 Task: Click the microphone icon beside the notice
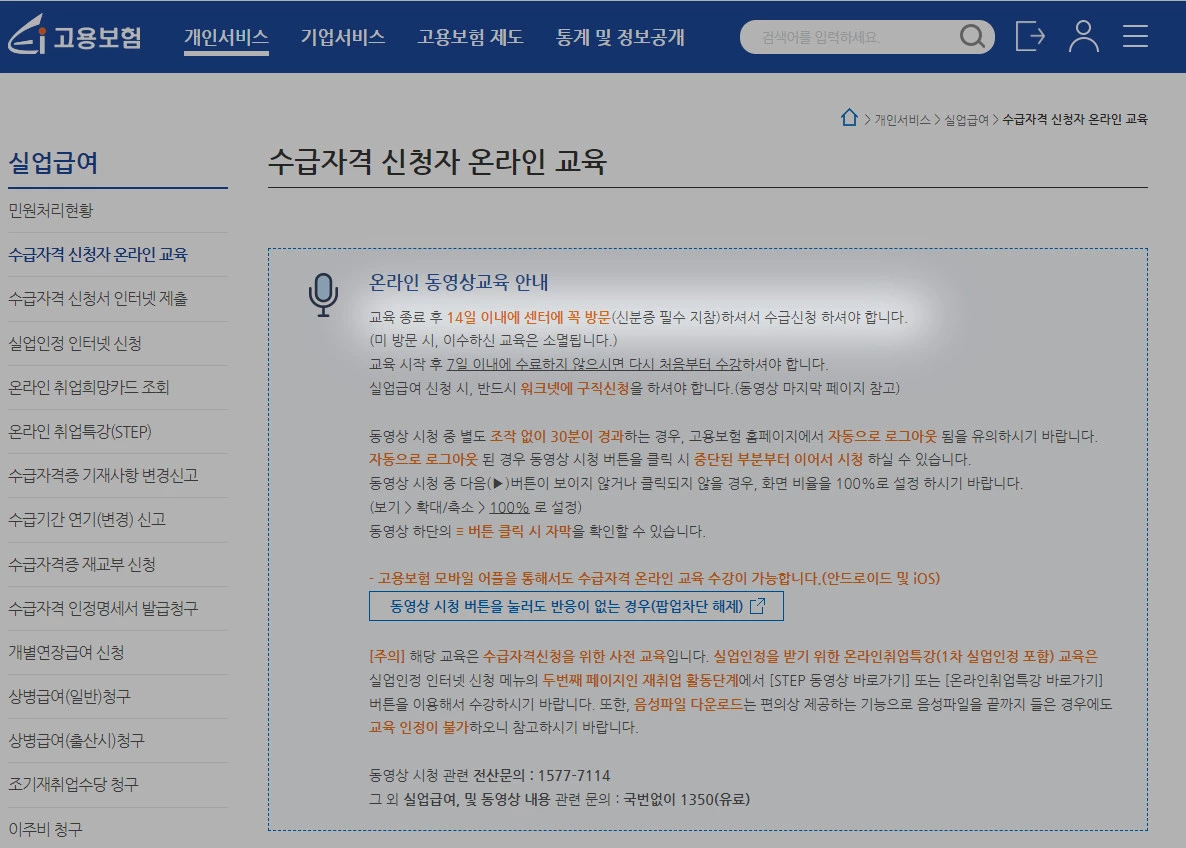pyautogui.click(x=323, y=295)
